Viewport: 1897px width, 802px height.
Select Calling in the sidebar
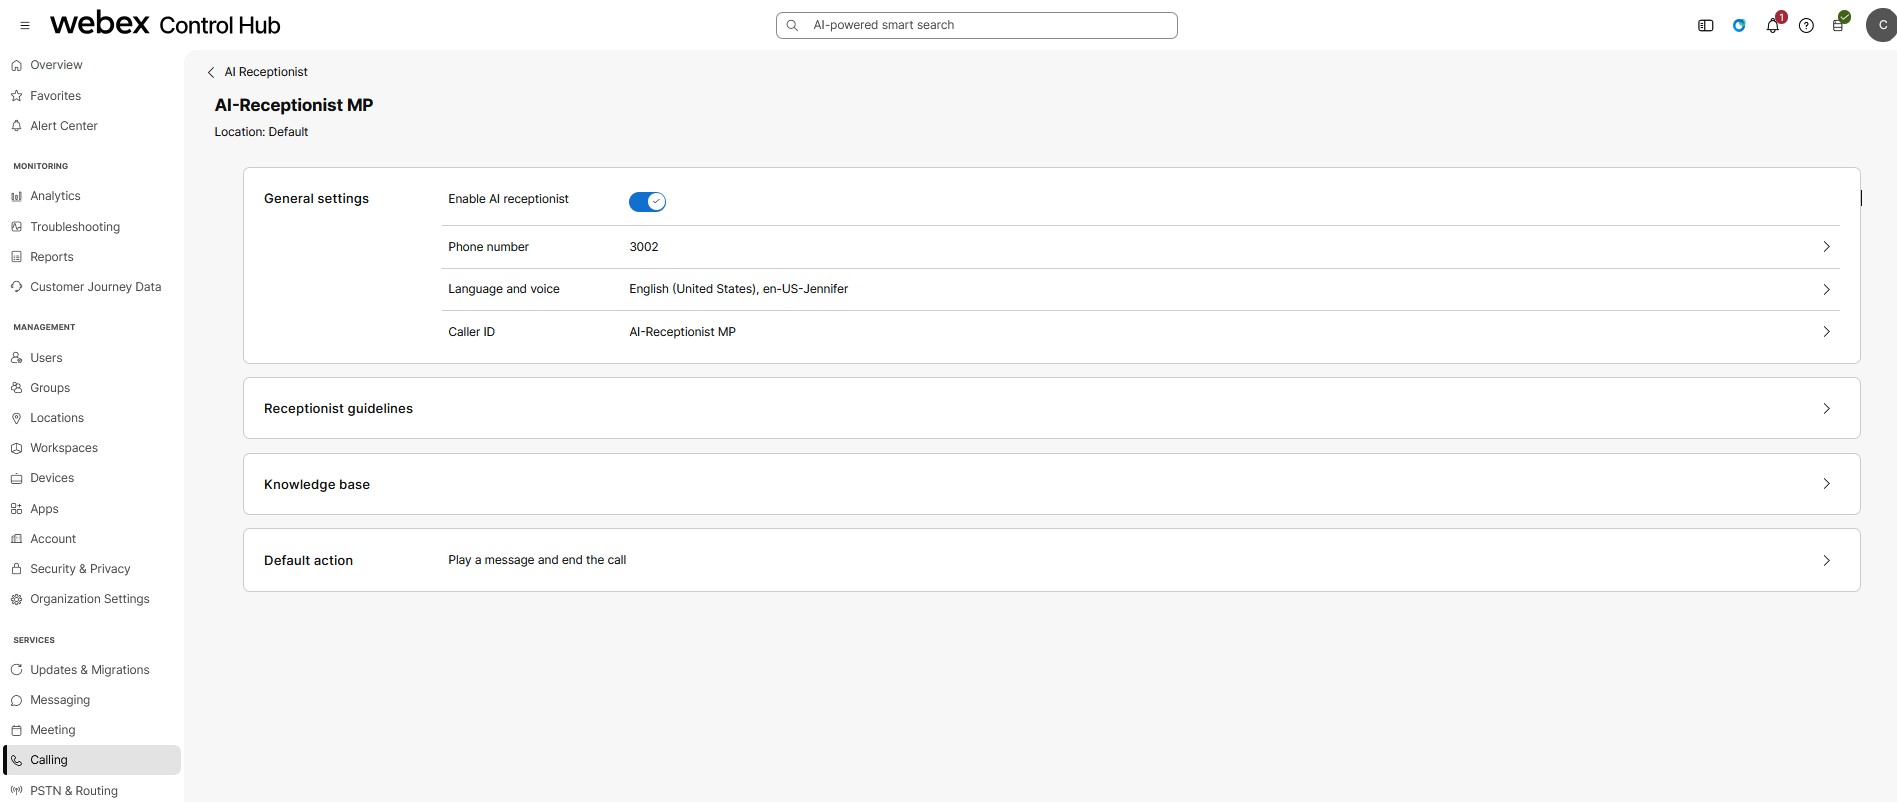point(92,760)
